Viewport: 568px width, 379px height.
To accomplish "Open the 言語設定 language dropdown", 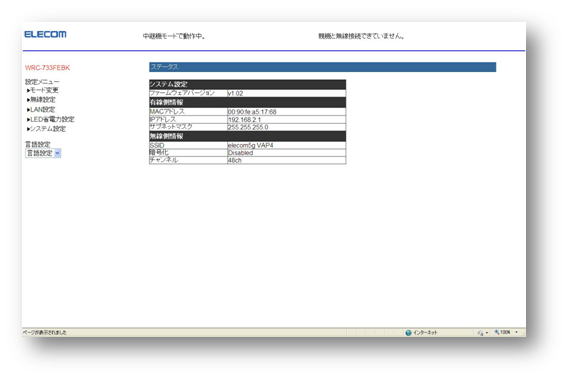I will [43, 153].
